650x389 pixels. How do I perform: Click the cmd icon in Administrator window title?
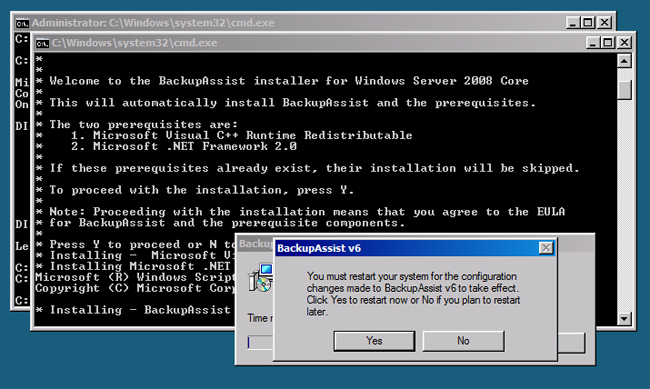click(x=22, y=23)
